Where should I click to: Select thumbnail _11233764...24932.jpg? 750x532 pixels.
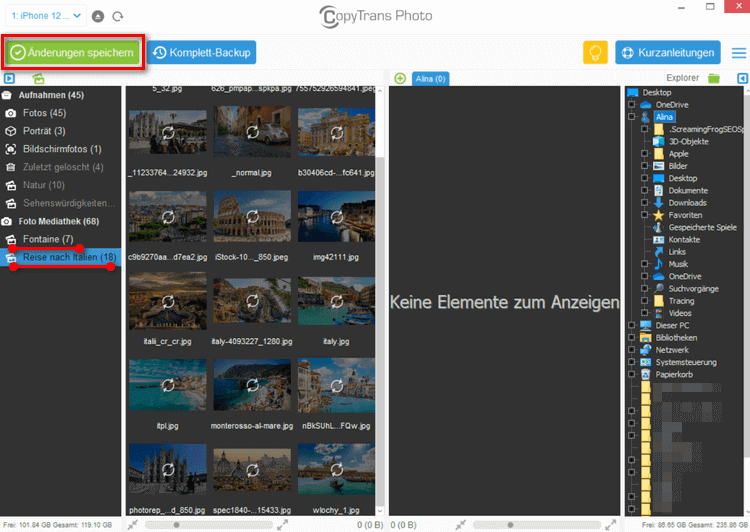(168, 132)
